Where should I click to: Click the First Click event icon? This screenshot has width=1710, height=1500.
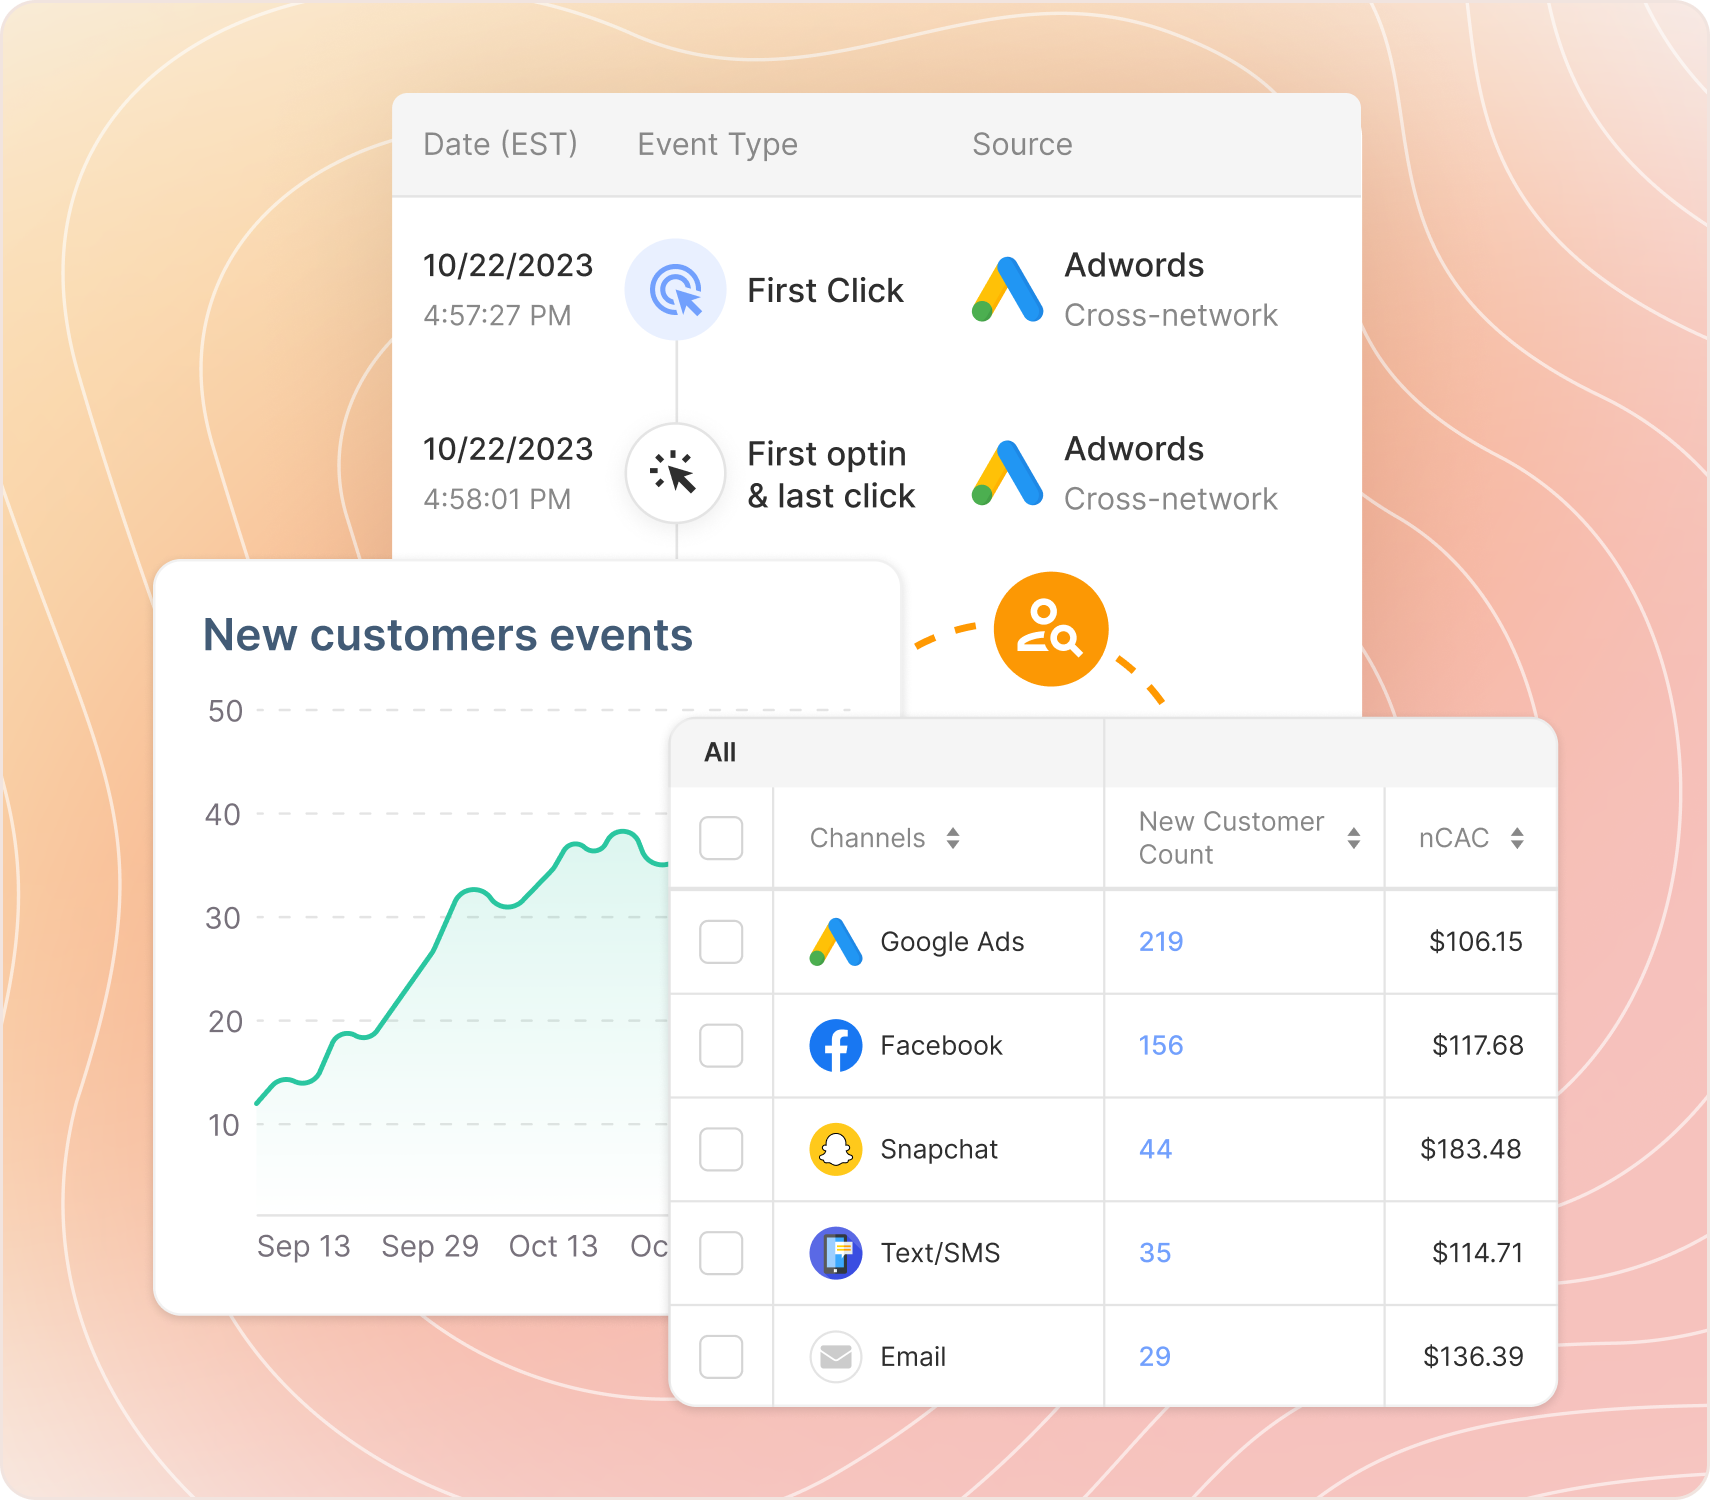pos(675,290)
